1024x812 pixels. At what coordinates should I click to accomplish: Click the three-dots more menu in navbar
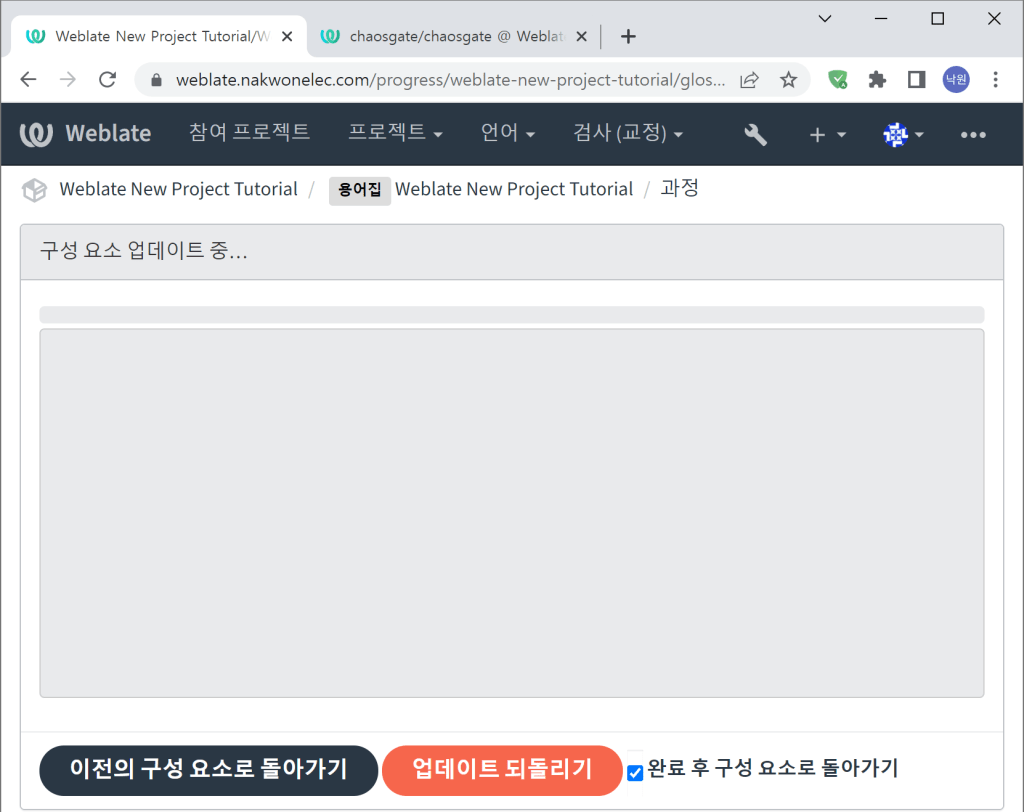point(972,135)
